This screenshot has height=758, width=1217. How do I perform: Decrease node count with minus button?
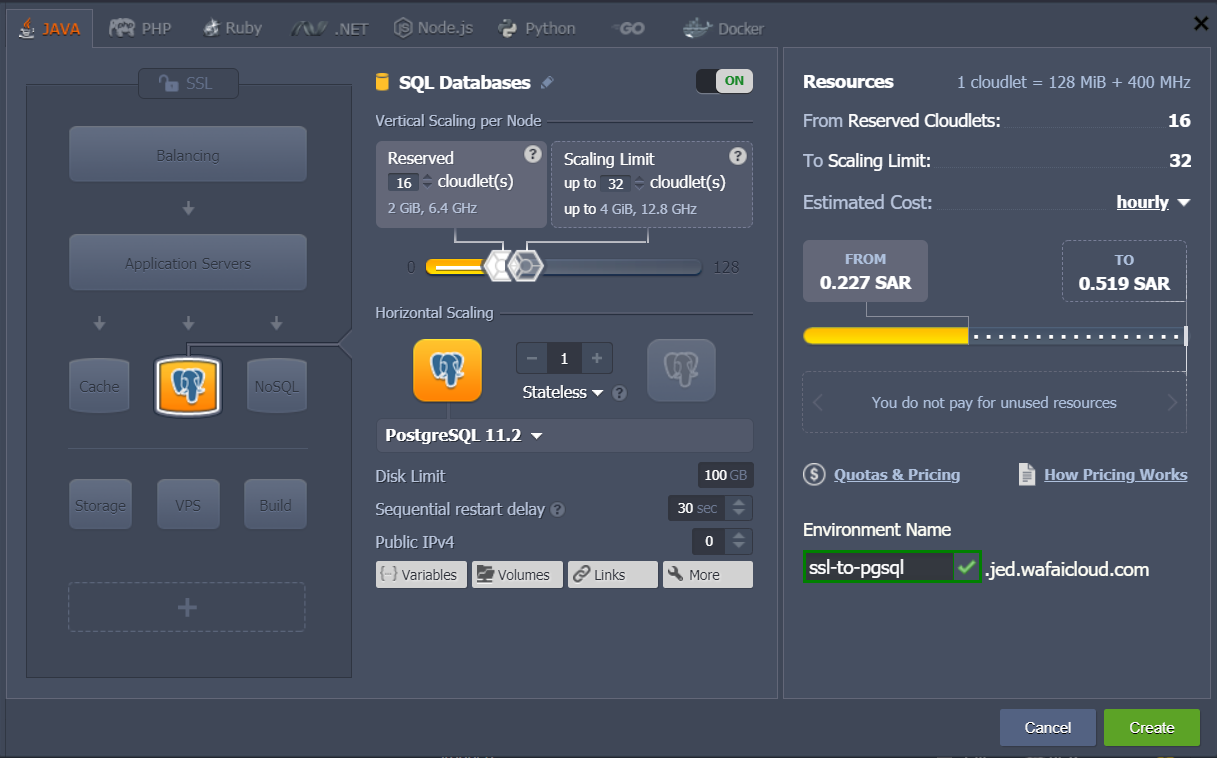[532, 358]
